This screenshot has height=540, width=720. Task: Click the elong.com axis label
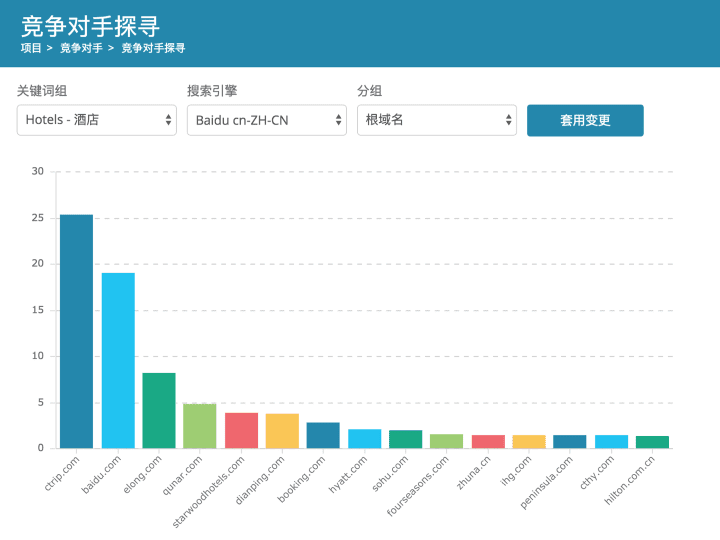(x=142, y=475)
